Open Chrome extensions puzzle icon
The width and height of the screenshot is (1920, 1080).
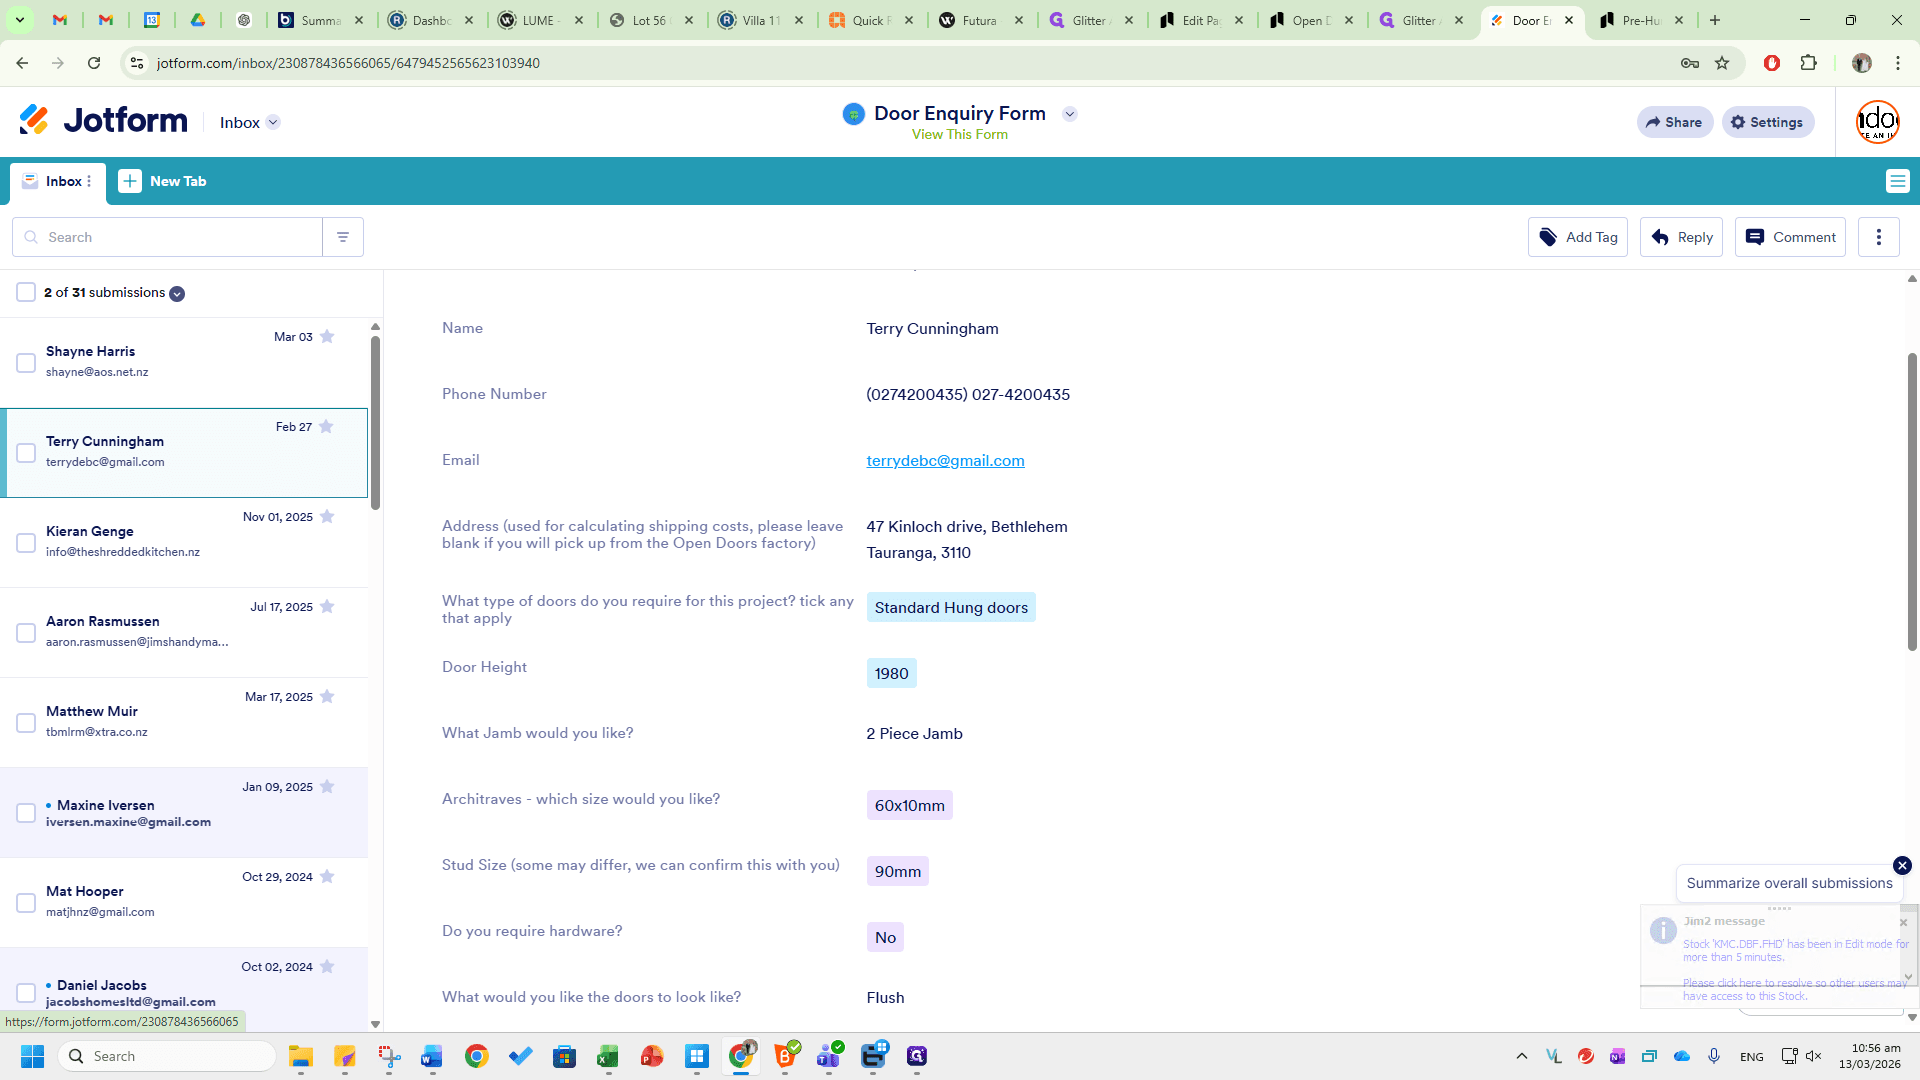pyautogui.click(x=1808, y=63)
